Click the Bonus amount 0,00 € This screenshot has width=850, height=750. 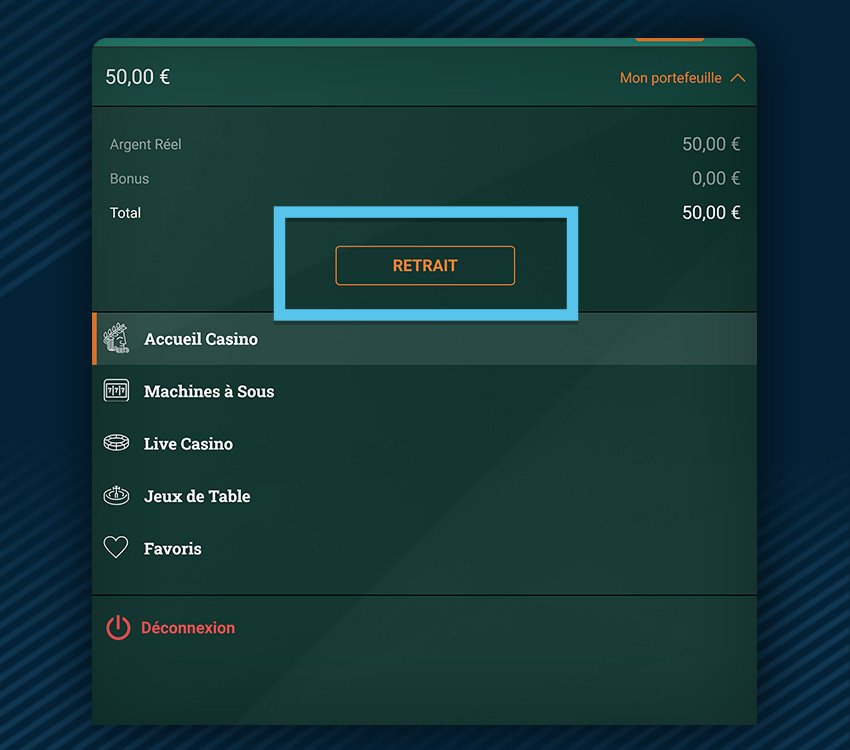[x=716, y=178]
